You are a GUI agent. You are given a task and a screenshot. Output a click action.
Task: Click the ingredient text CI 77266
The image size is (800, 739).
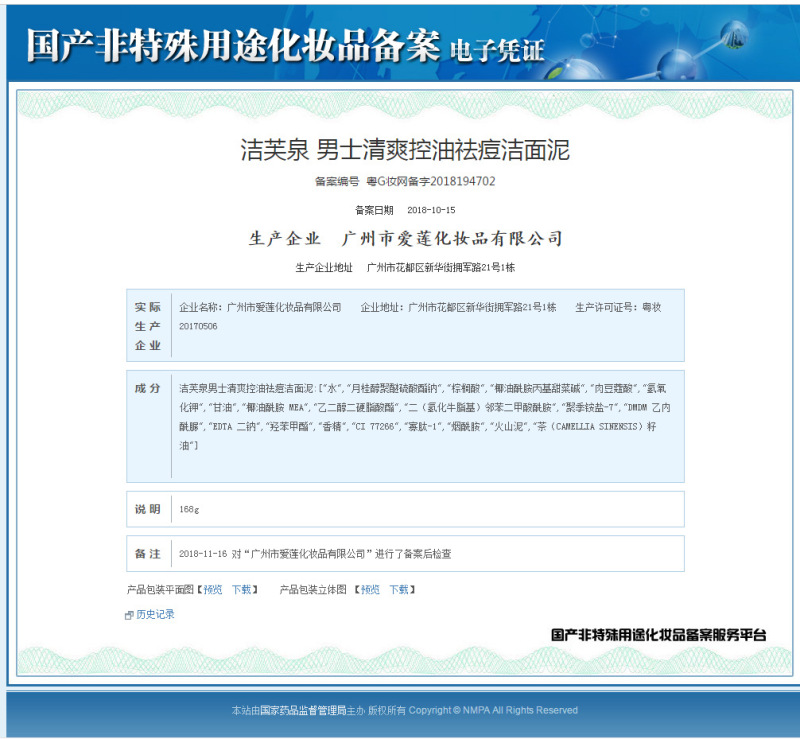tap(377, 427)
